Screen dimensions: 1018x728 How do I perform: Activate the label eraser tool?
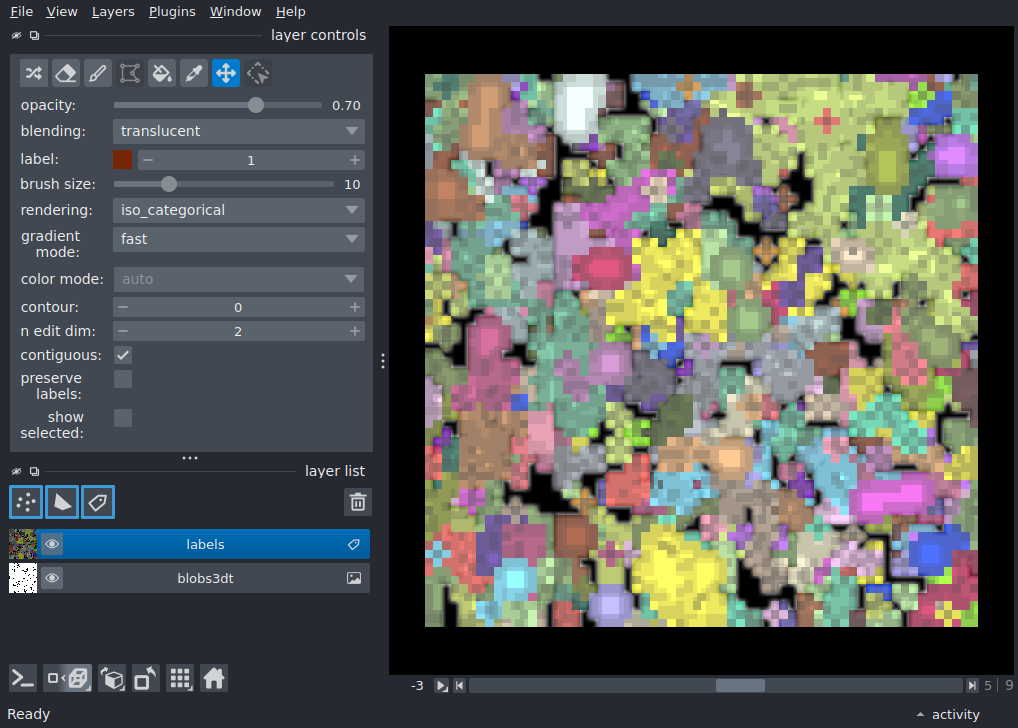coord(66,73)
